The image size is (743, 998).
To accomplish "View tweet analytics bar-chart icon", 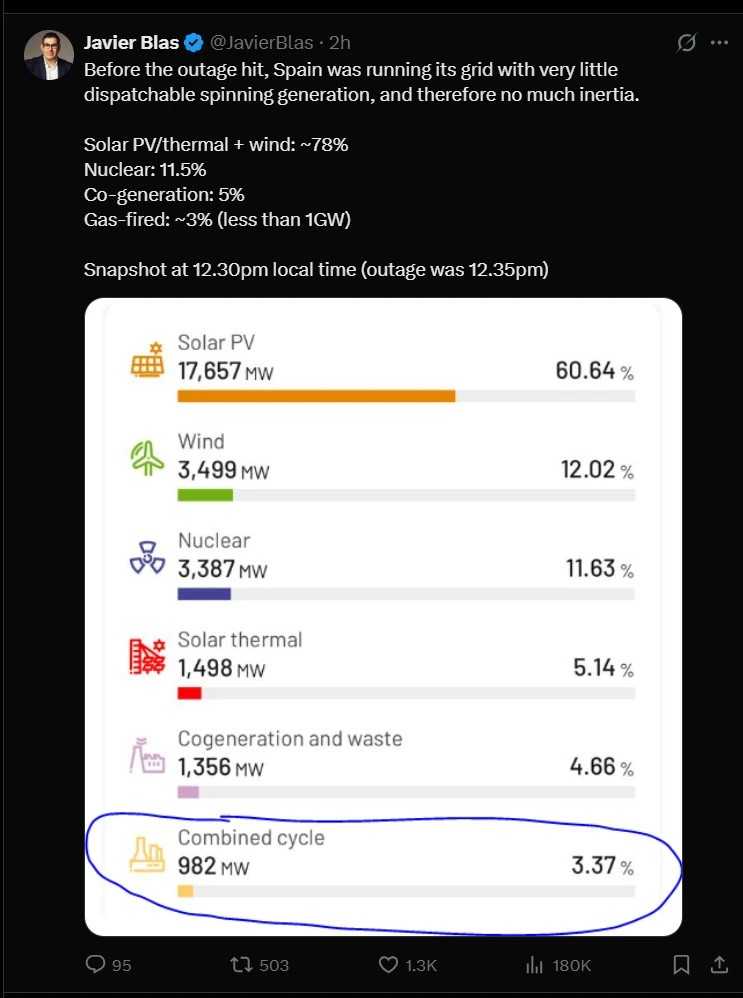I will (535, 964).
